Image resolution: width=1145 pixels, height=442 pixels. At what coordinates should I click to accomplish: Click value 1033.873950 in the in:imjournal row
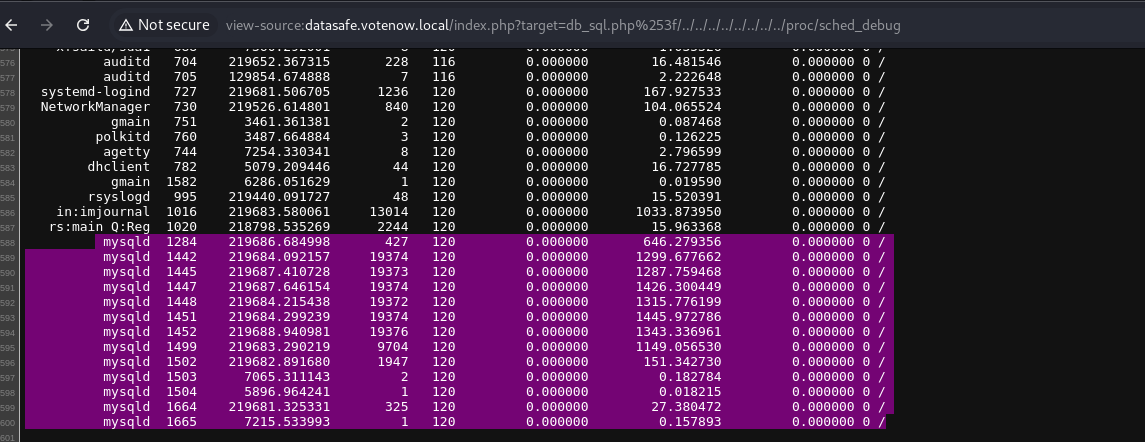pos(677,211)
